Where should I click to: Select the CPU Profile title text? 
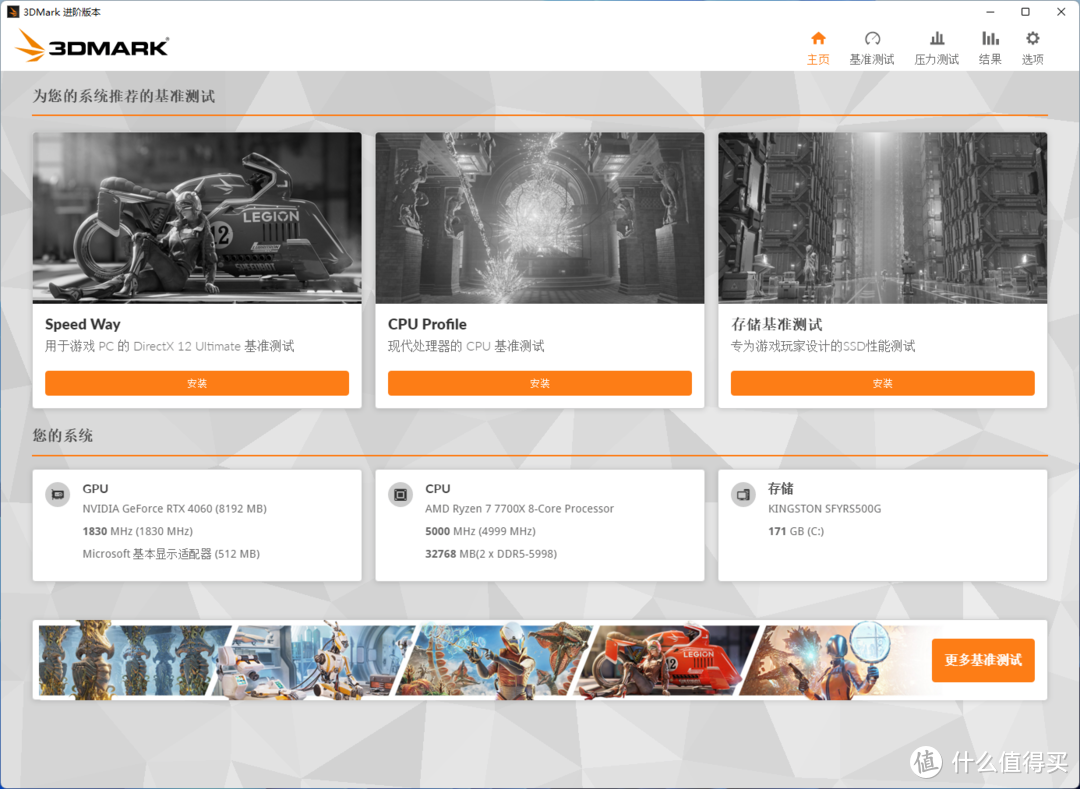(x=427, y=324)
